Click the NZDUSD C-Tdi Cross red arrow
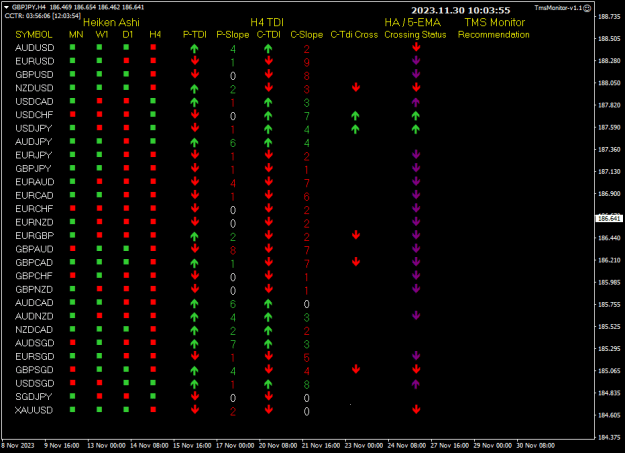The height and width of the screenshot is (453, 625). 356,87
